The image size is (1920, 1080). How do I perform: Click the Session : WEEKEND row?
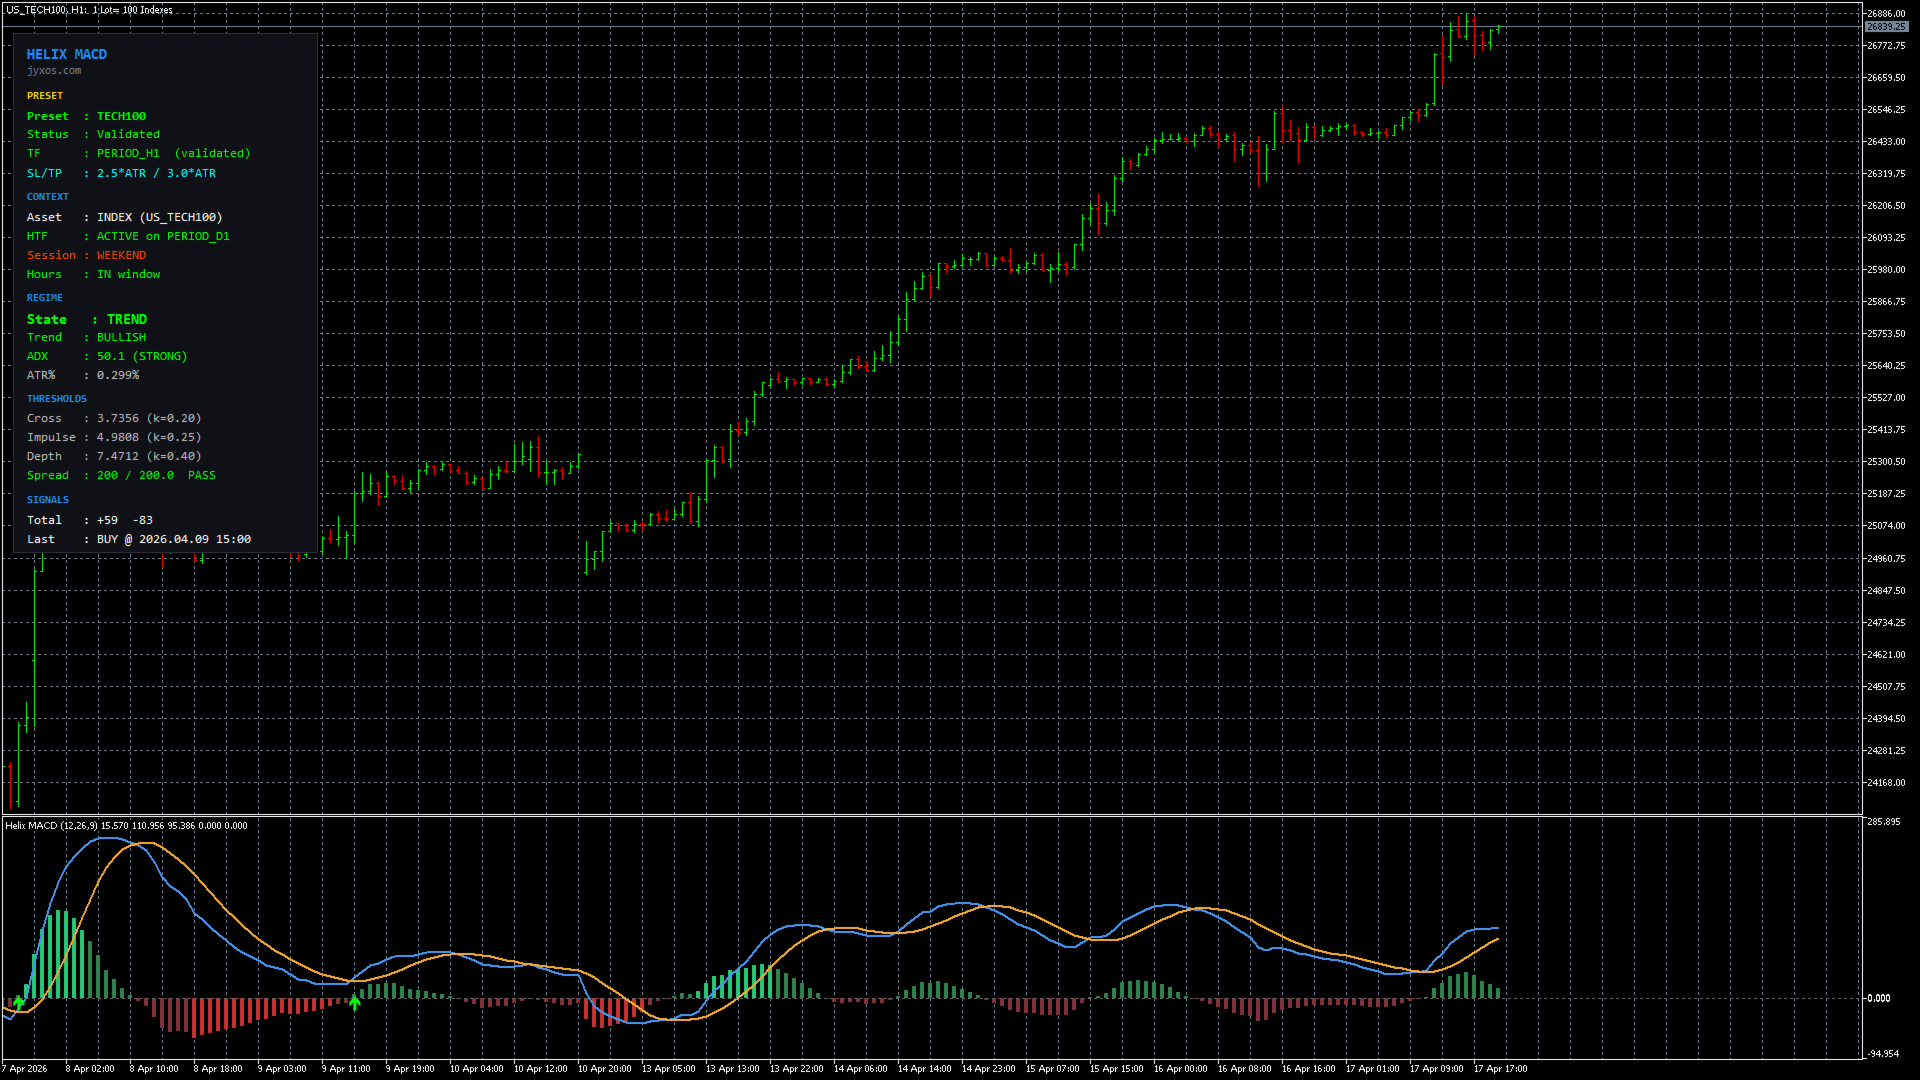coord(86,256)
